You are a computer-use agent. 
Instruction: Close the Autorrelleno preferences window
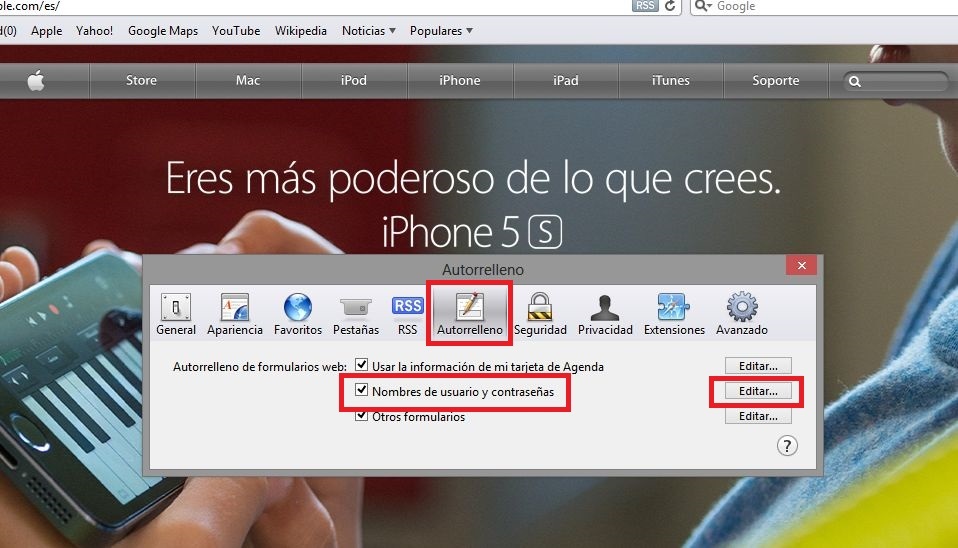[x=802, y=266]
